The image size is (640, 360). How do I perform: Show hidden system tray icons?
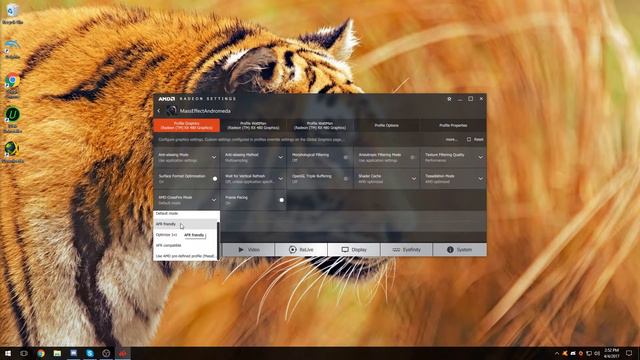point(557,353)
